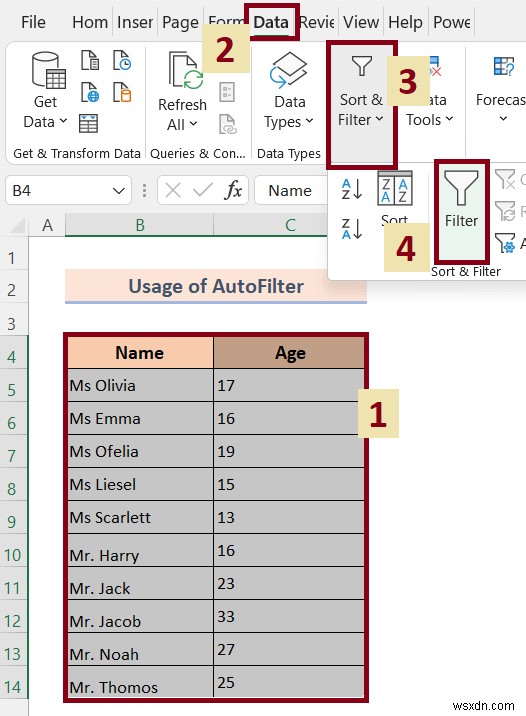Image resolution: width=526 pixels, height=716 pixels.
Task: Open the Forecast dropdown
Action: [x=500, y=90]
